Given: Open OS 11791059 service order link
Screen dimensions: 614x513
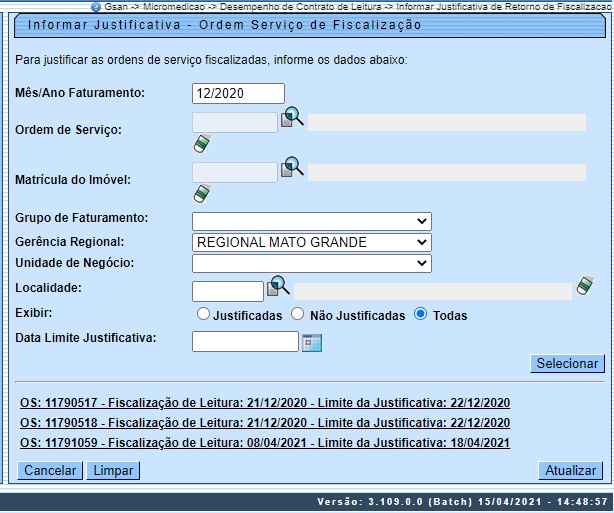Looking at the screenshot, I should point(265,443).
